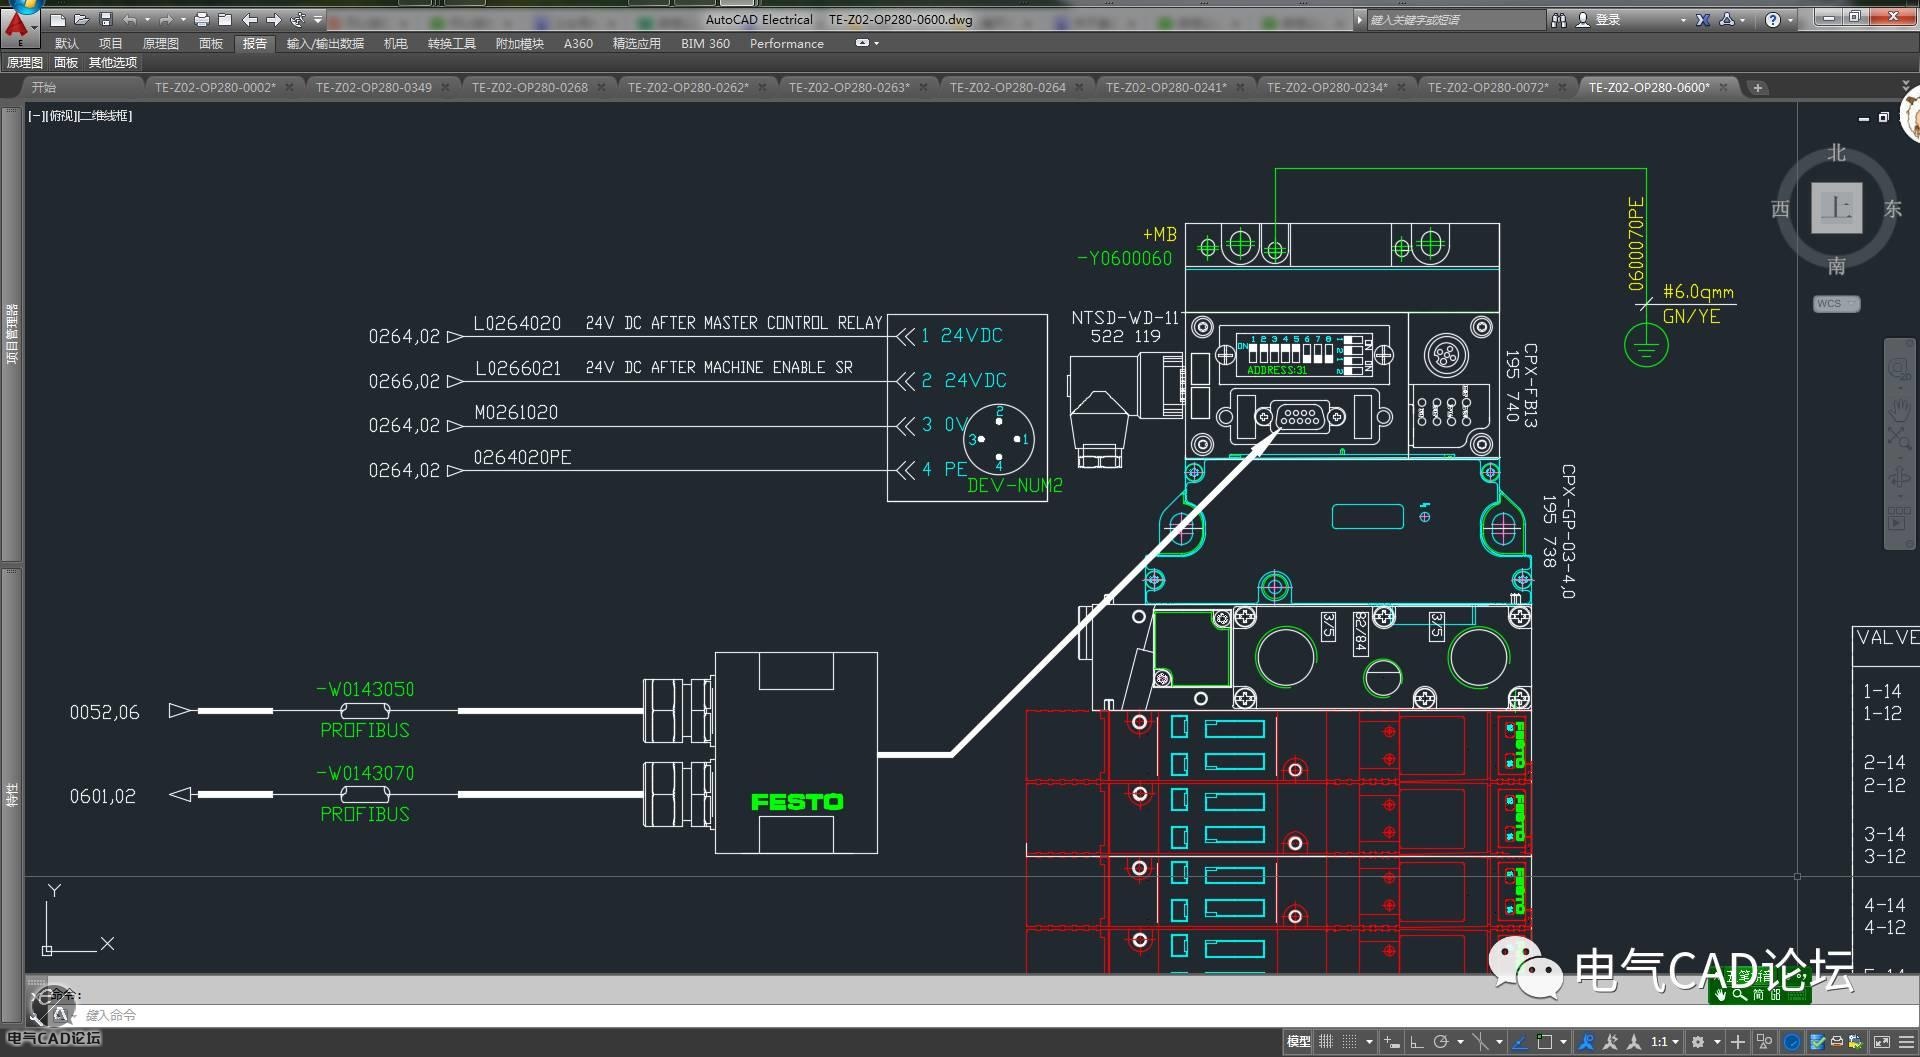
Task: Open the status bar Customization menu icon
Action: tap(1906, 1042)
